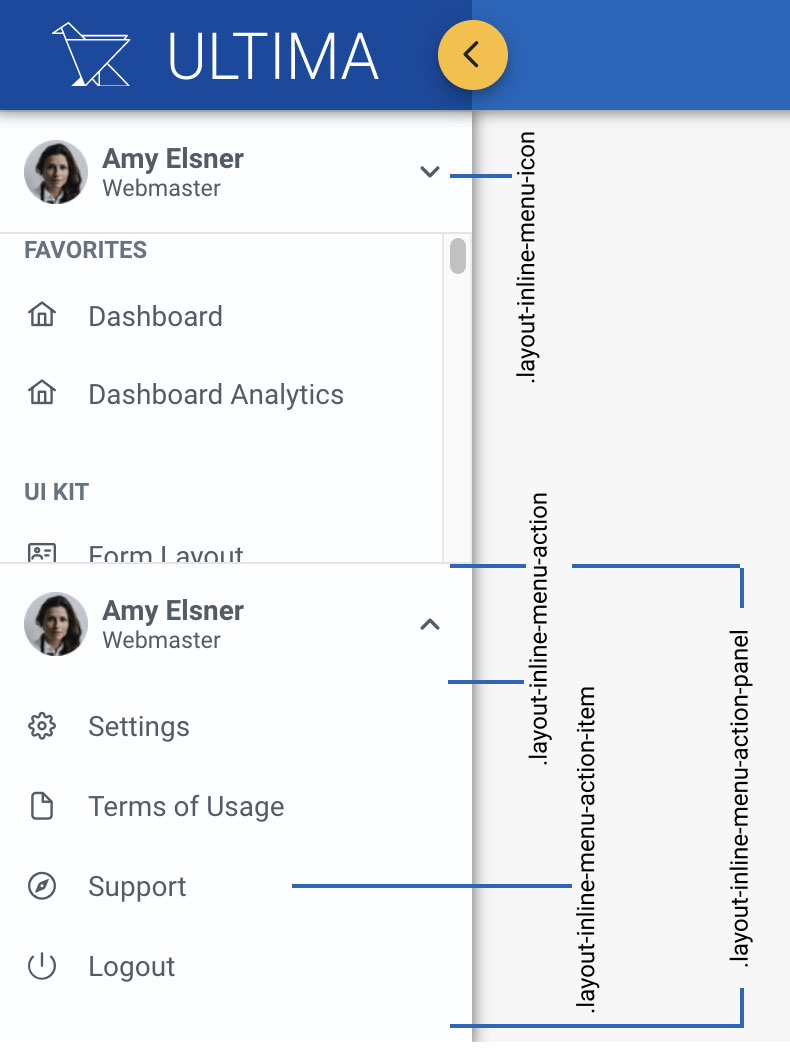Click Amy Elsner's avatar next to down chevron
Screen dimensions: 790x1048
point(56,172)
